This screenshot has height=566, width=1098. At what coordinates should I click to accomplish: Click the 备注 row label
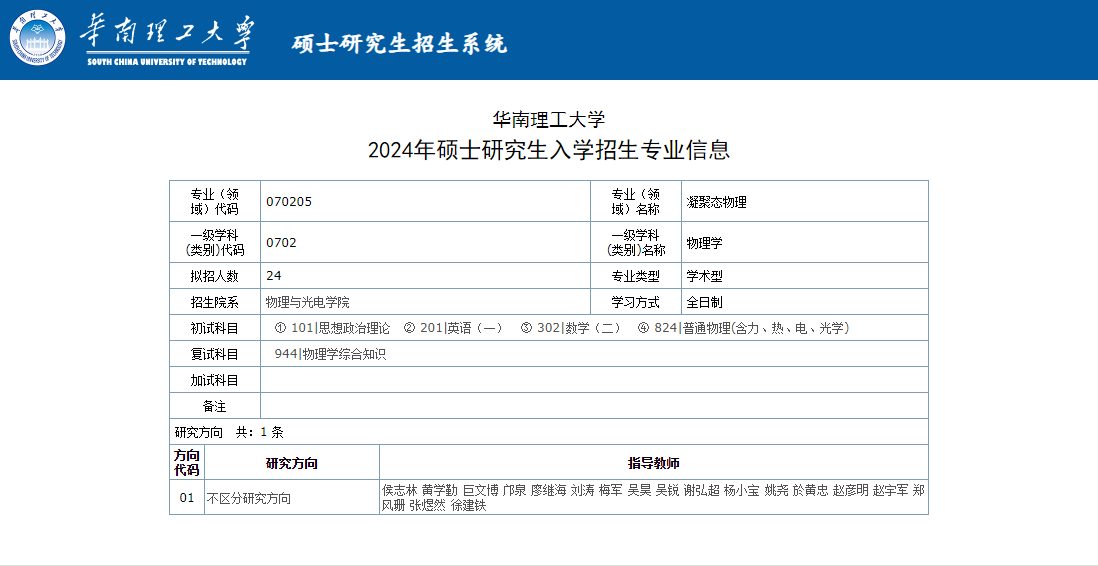pos(214,406)
